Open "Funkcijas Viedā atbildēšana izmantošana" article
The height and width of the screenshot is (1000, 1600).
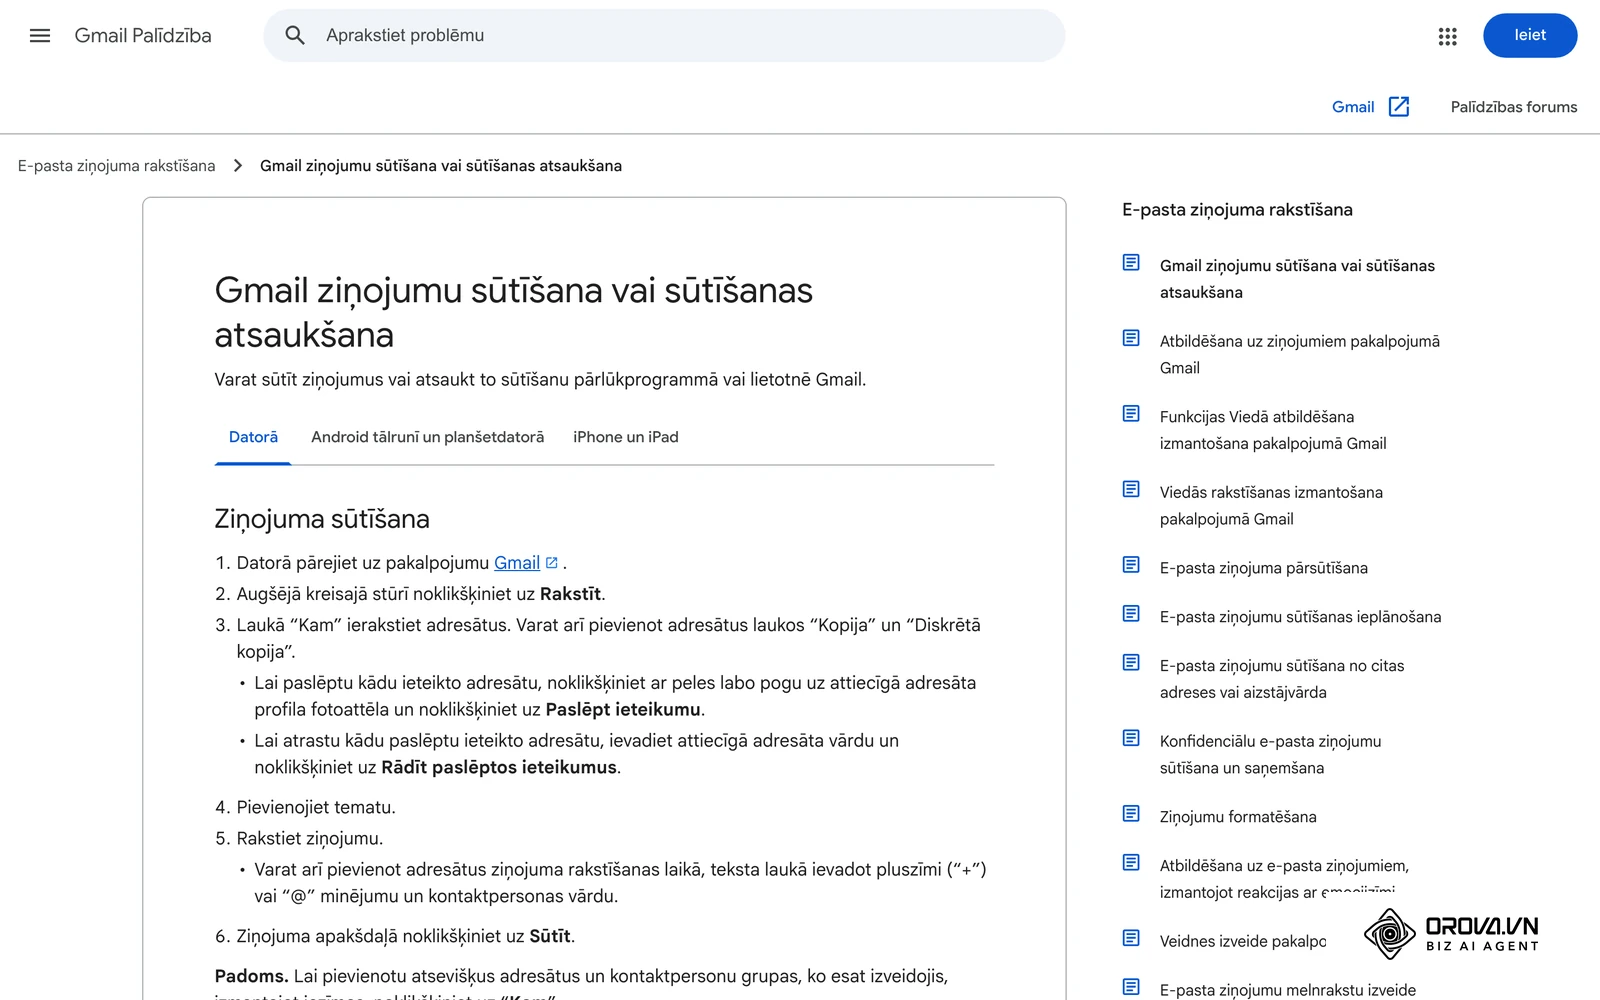point(1273,430)
